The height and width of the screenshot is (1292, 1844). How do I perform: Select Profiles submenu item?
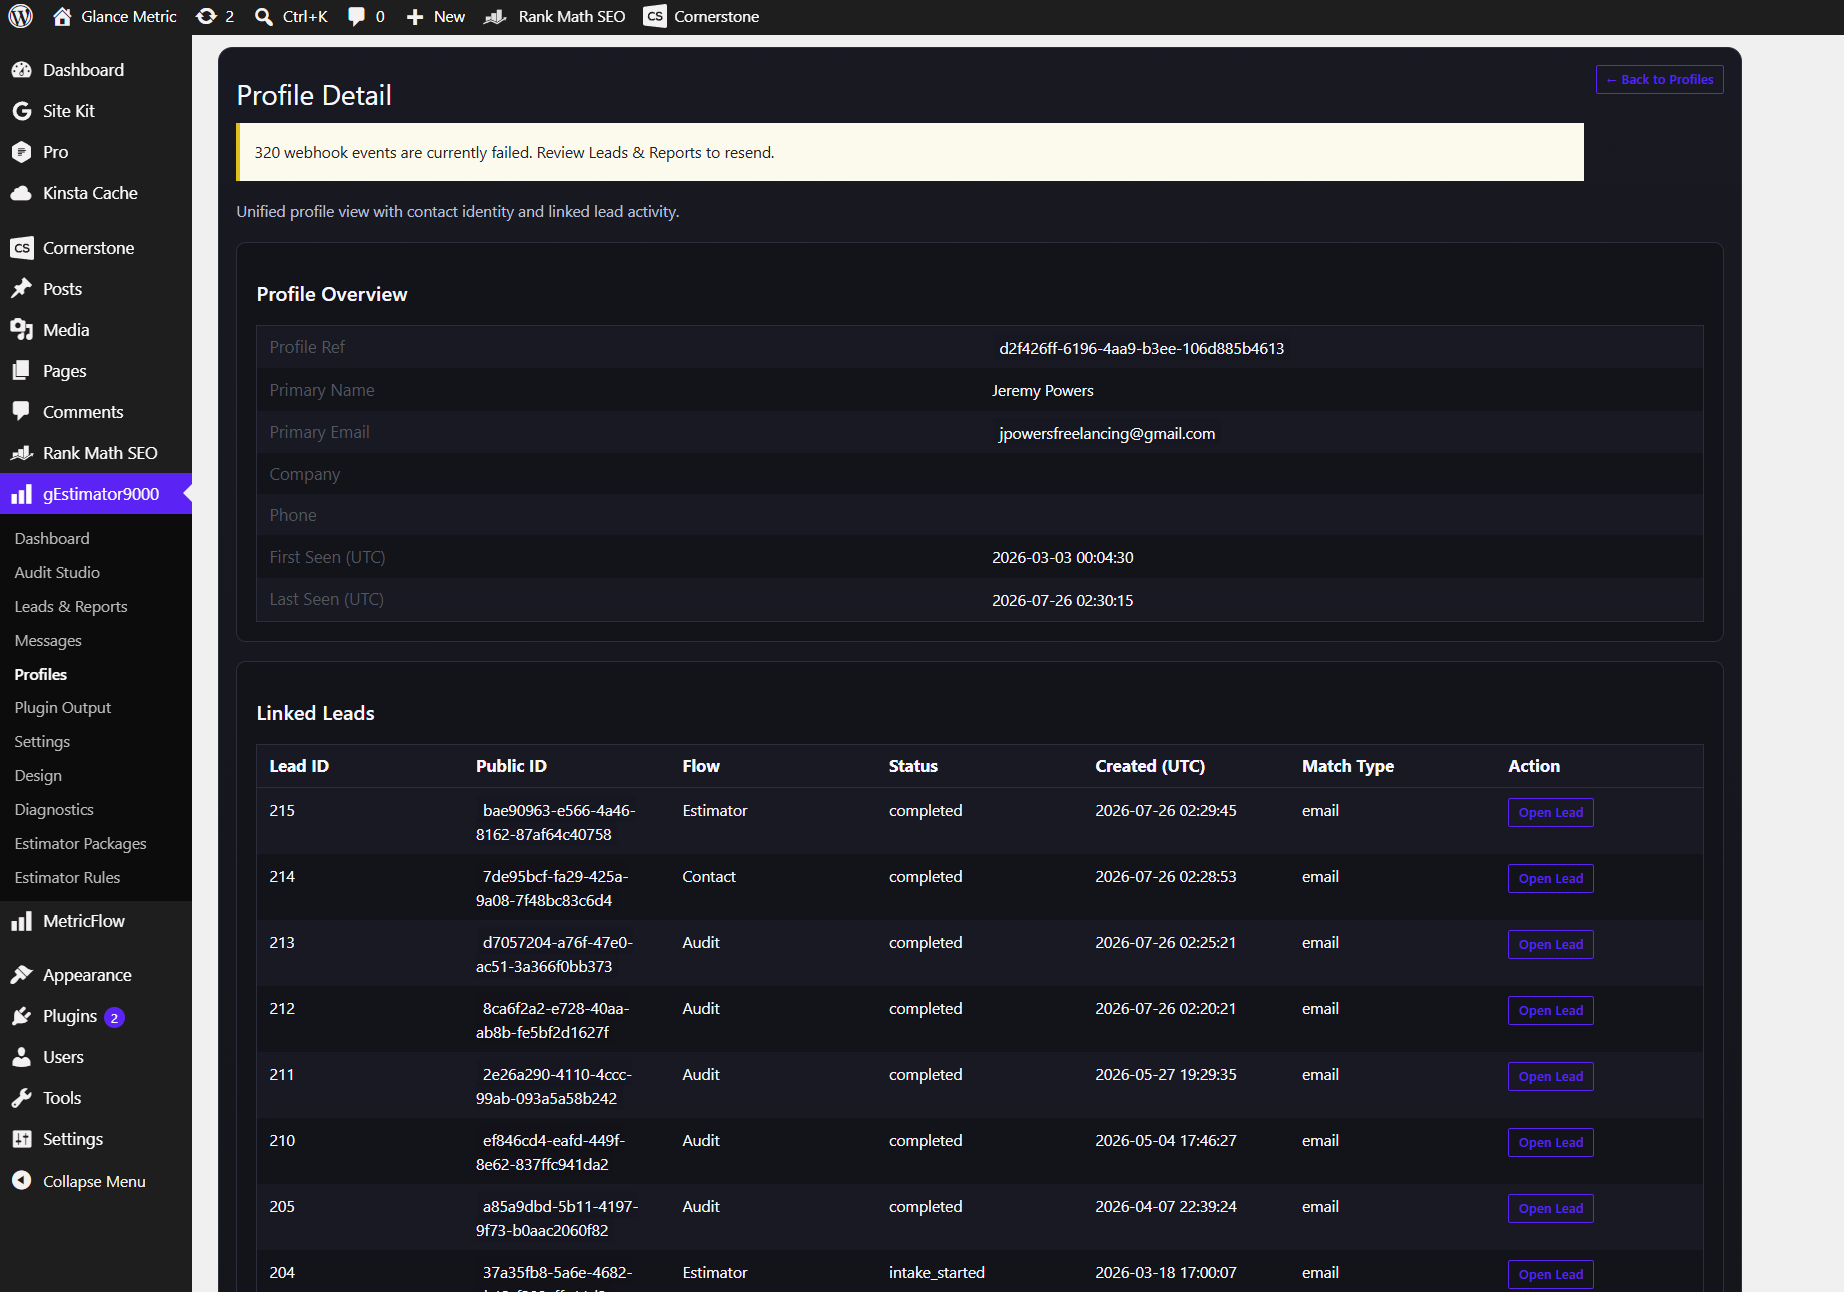41,674
